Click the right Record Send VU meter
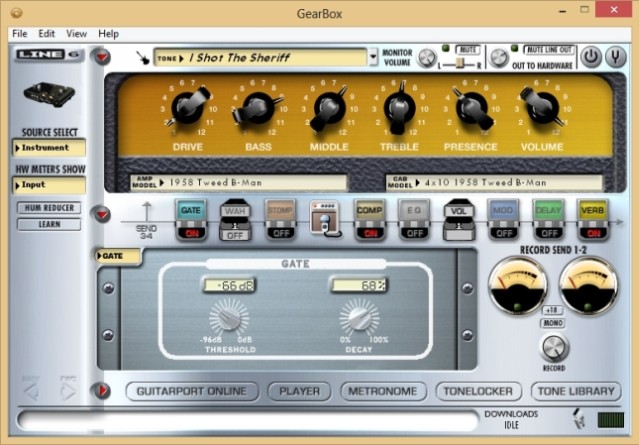This screenshot has height=445, width=639. pyautogui.click(x=588, y=286)
